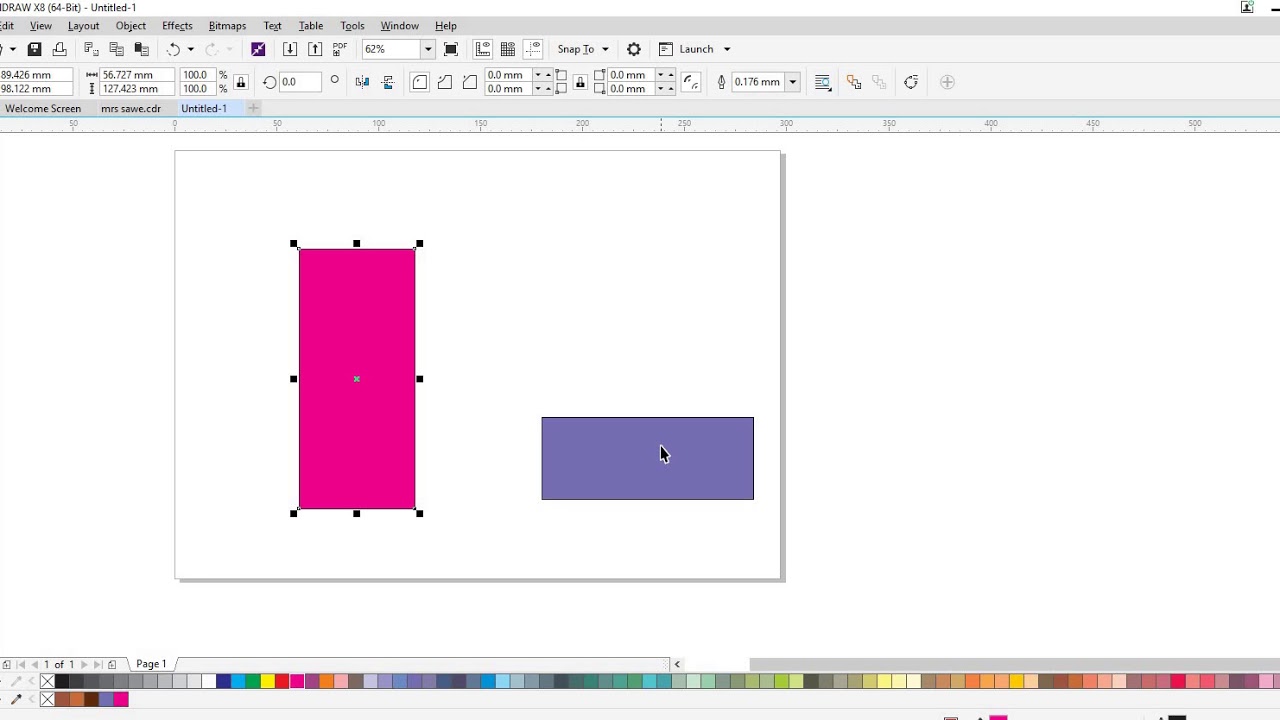Click the purple Search content icon
Image resolution: width=1280 pixels, height=720 pixels.
(x=258, y=49)
